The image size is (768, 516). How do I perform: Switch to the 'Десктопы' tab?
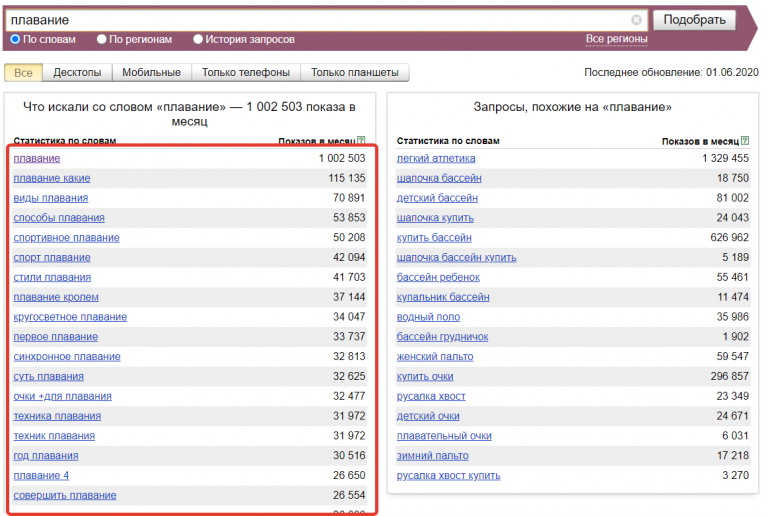[x=77, y=73]
